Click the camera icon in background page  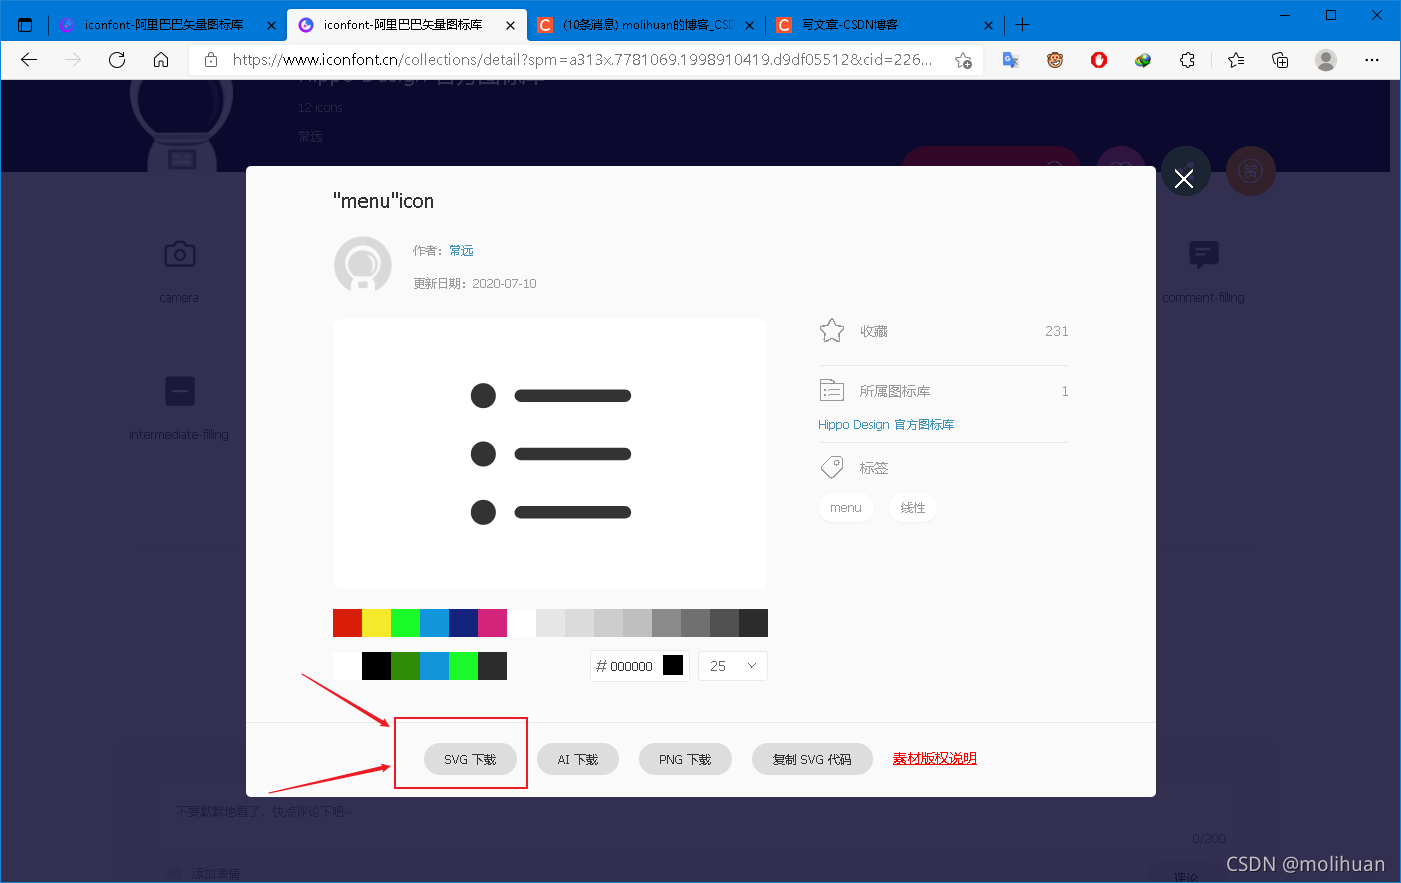[x=180, y=254]
